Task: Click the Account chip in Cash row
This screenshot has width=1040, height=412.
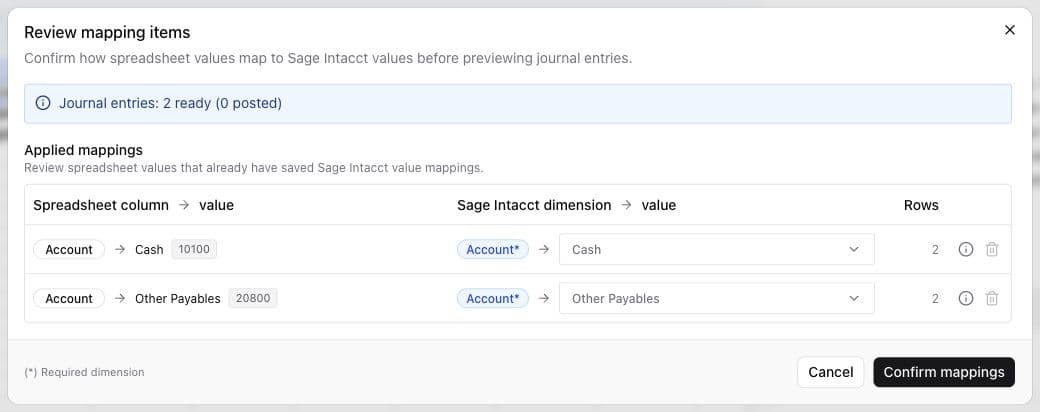Action: tap(69, 249)
